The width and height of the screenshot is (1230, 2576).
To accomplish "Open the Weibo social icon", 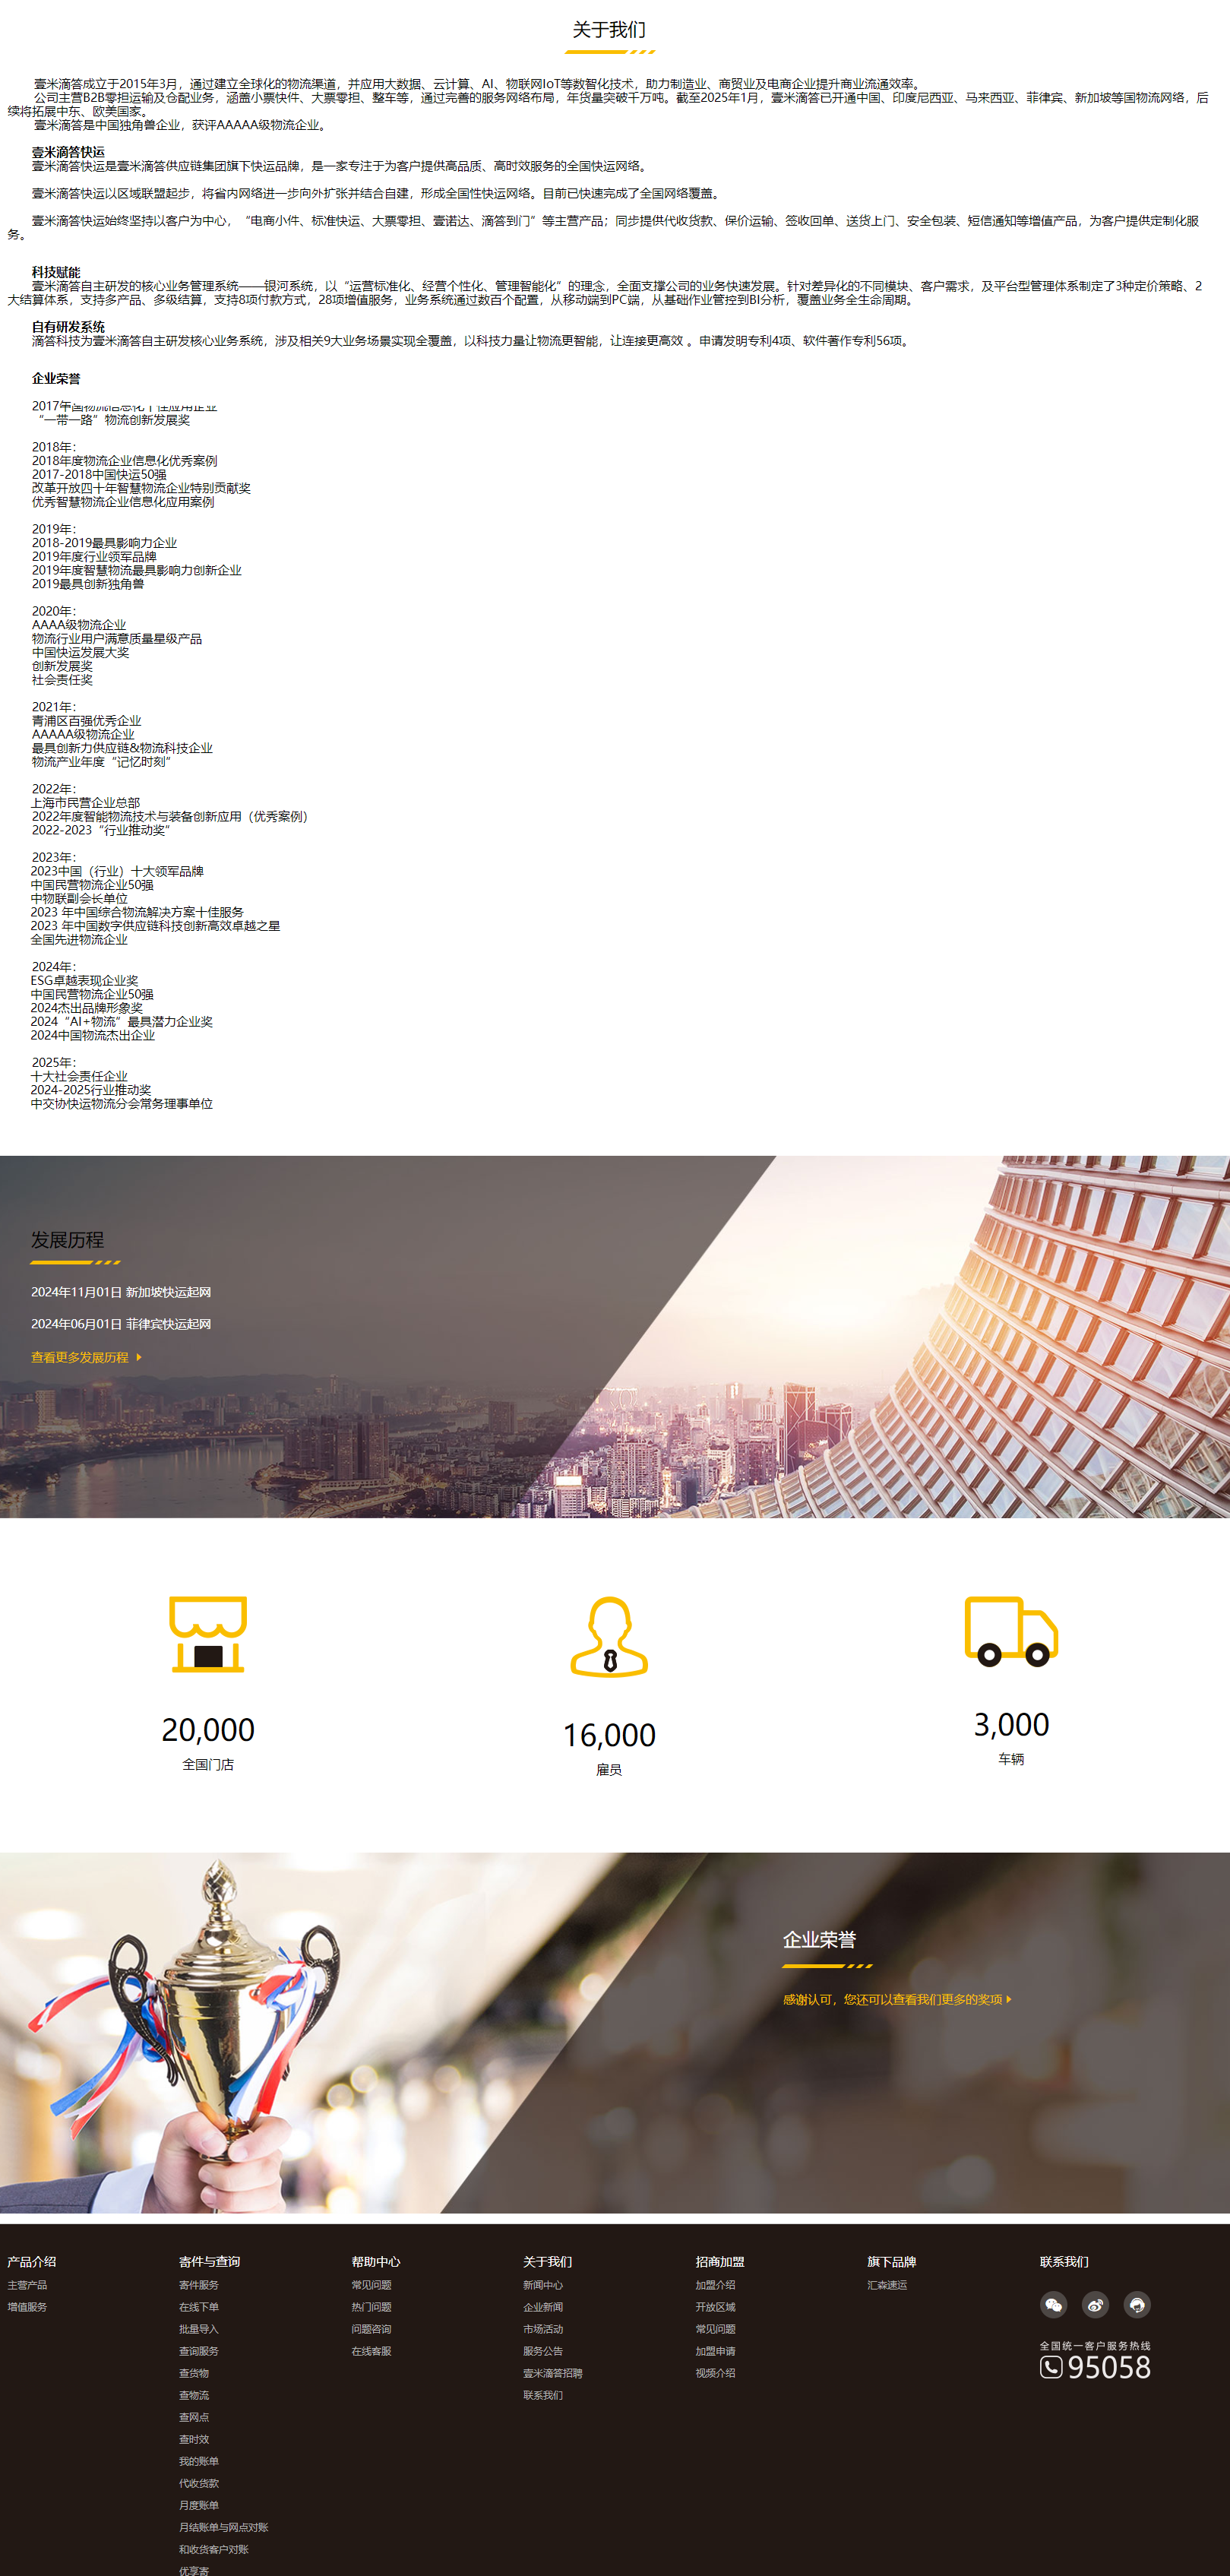I will point(1095,2304).
